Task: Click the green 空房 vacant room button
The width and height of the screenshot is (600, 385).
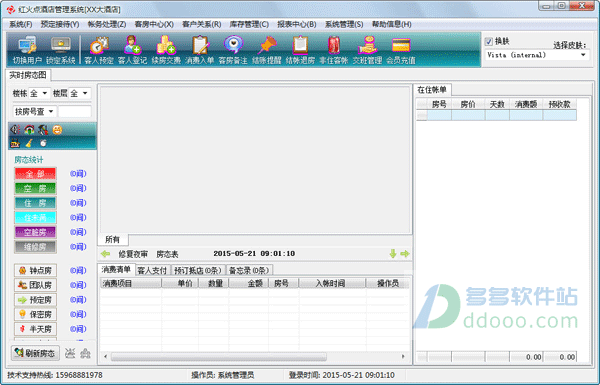Action: (35, 188)
